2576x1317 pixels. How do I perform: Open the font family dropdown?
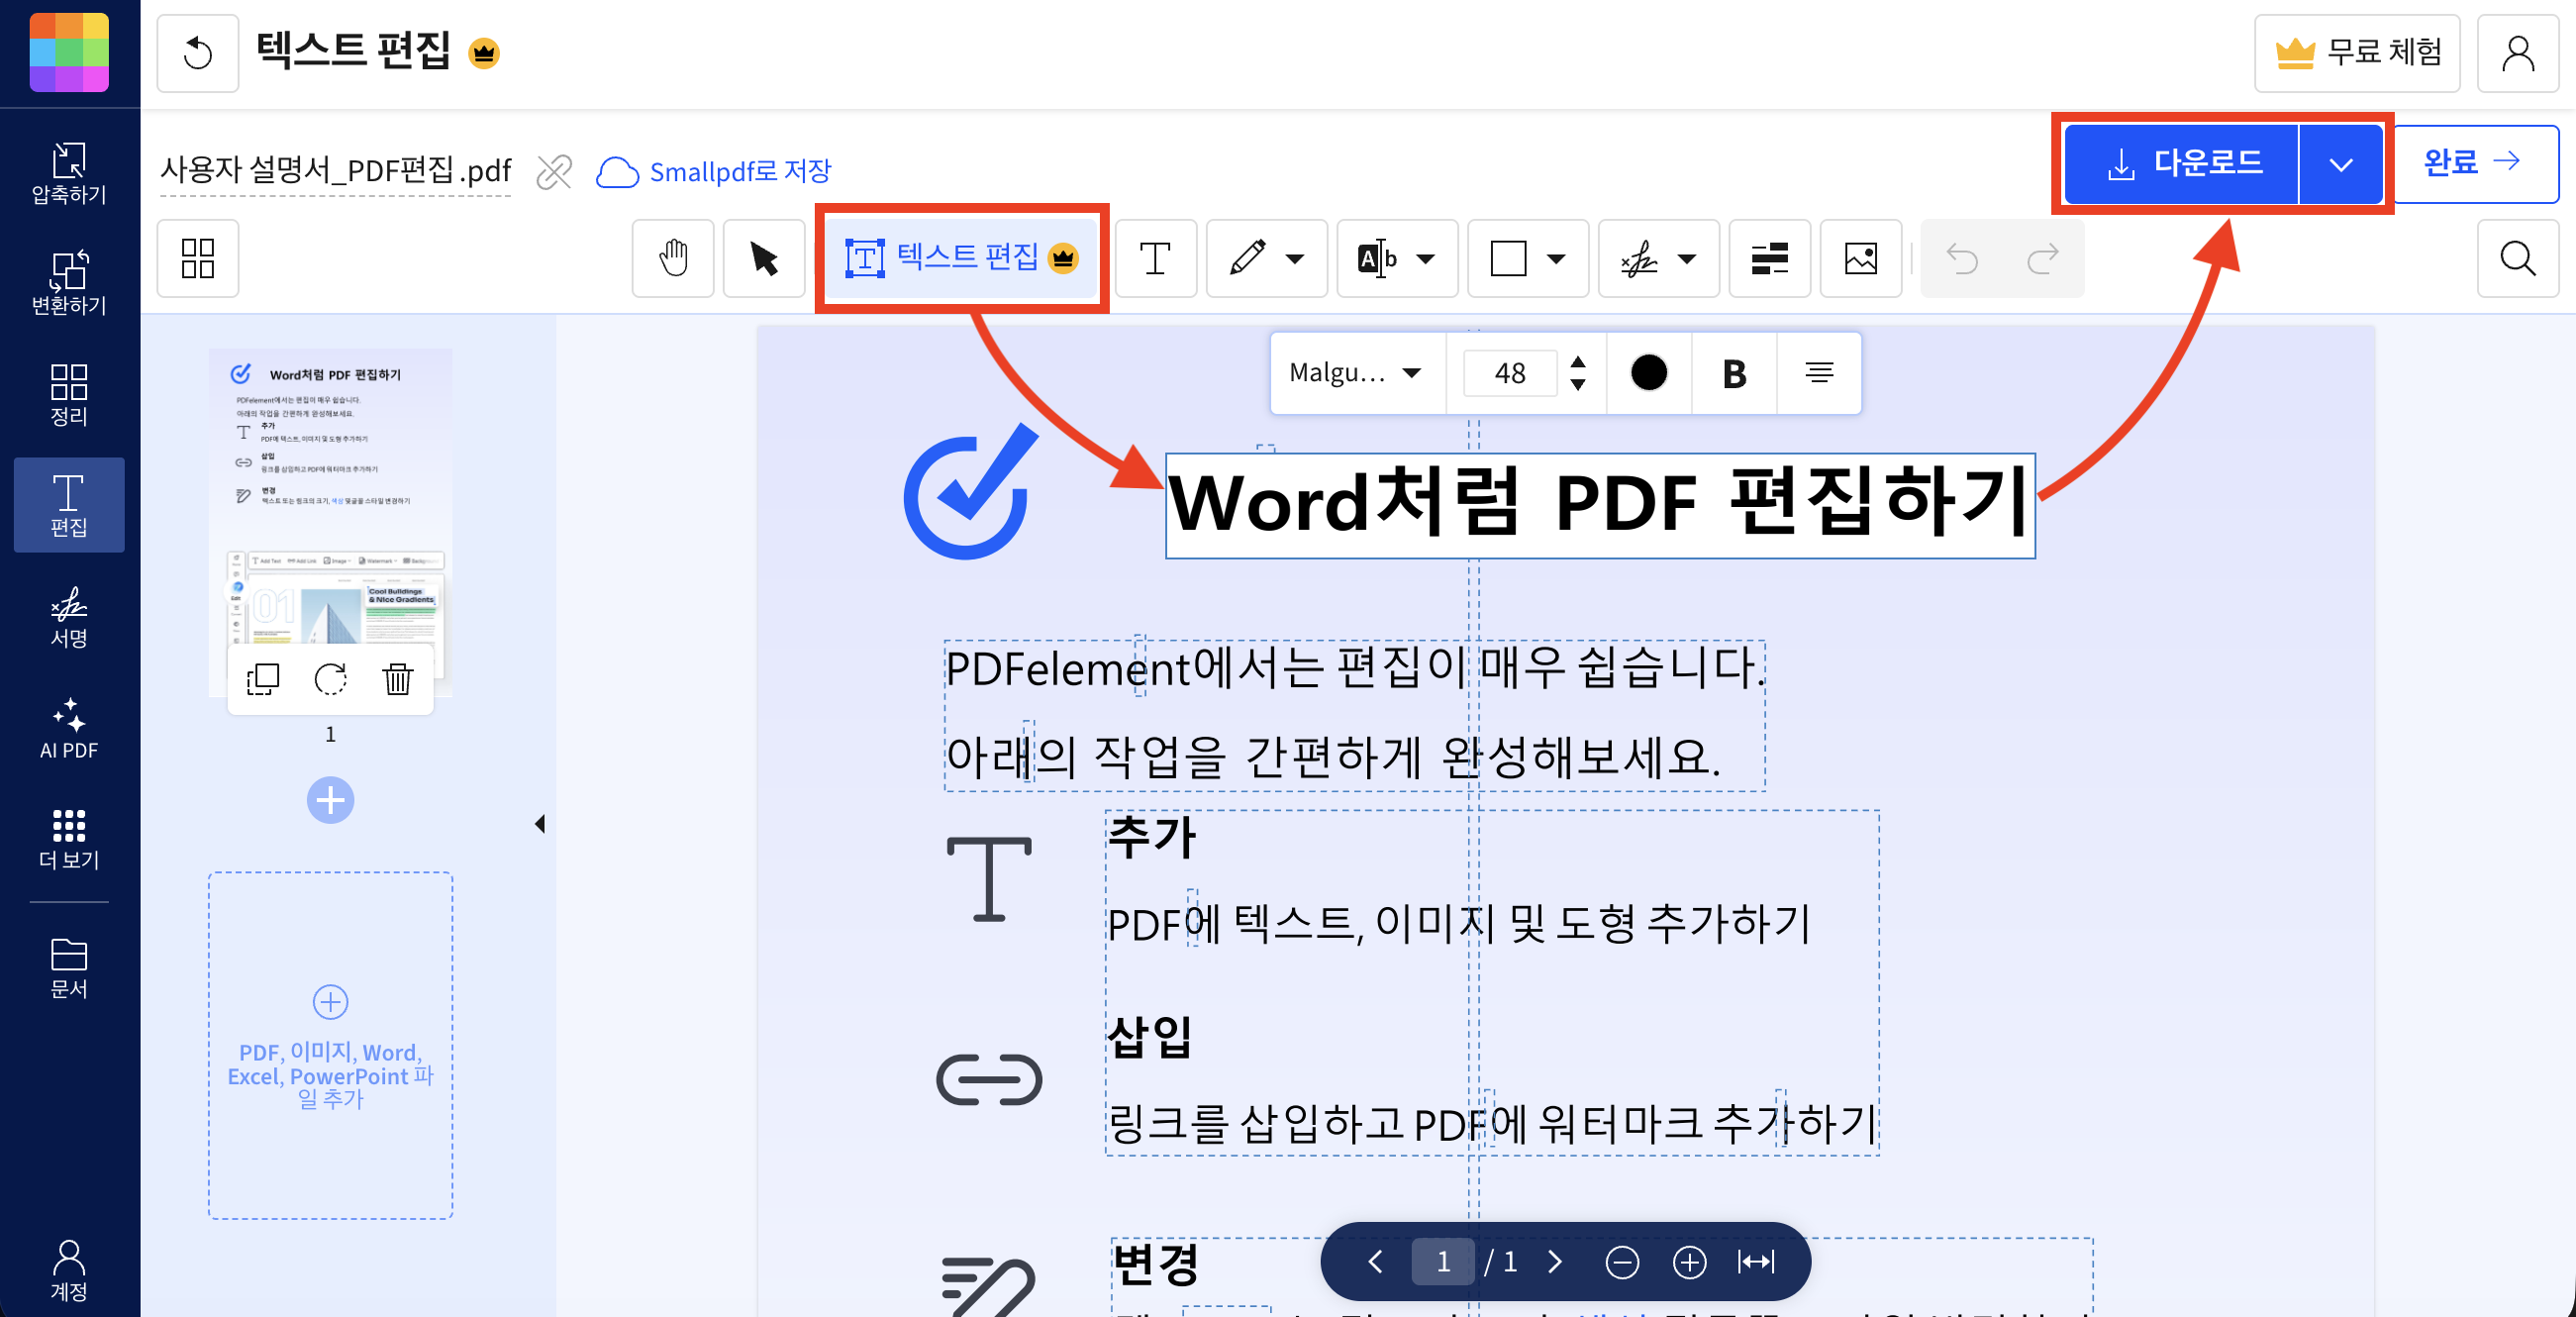(1355, 373)
